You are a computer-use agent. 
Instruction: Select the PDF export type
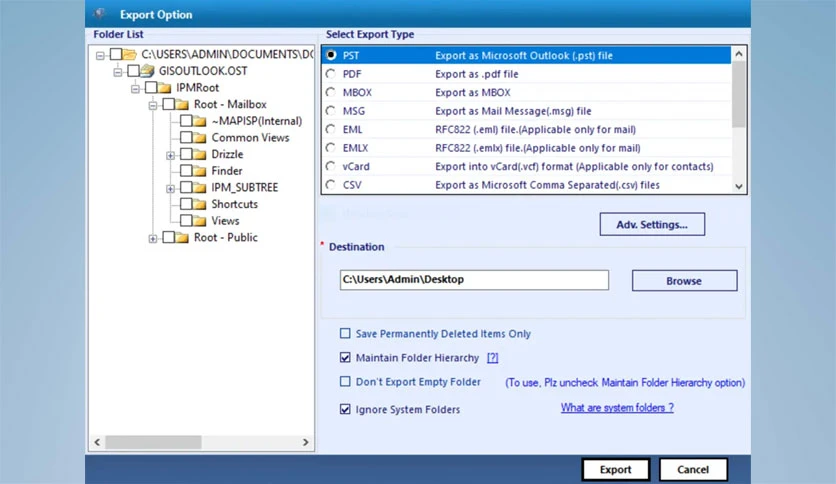[x=331, y=74]
